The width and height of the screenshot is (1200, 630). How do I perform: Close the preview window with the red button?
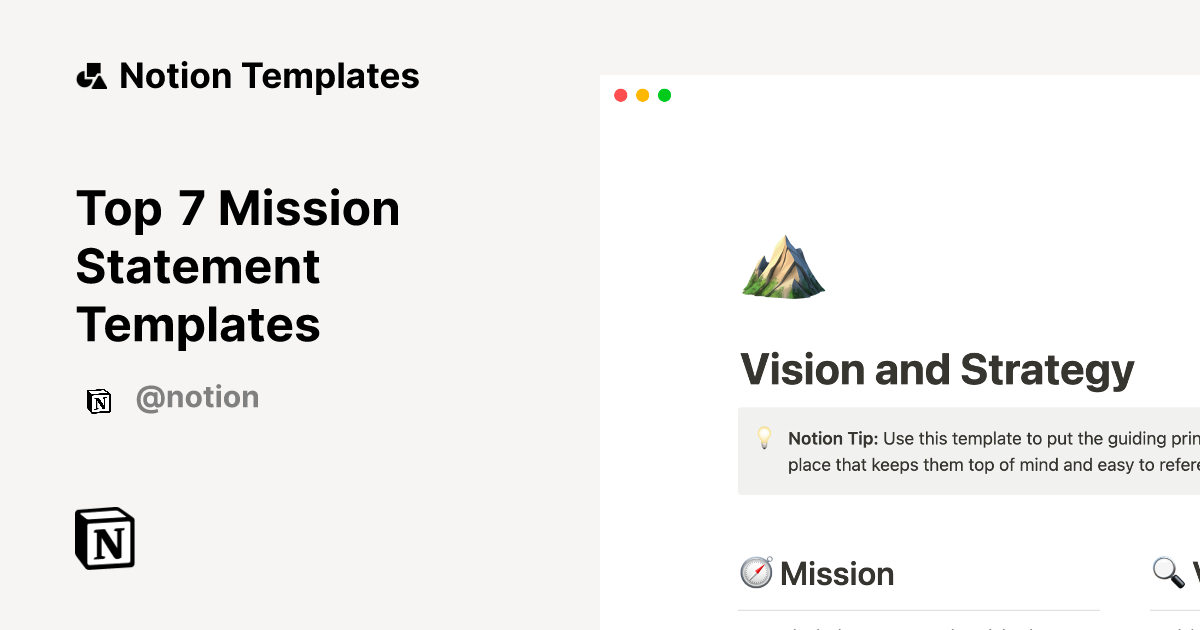pyautogui.click(x=621, y=96)
